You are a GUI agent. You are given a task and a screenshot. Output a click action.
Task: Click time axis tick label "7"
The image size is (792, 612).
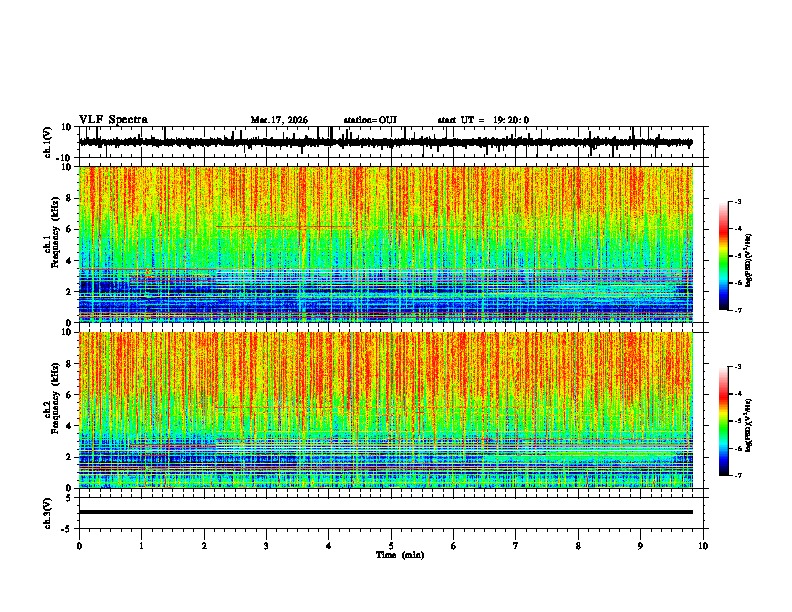pos(516,546)
